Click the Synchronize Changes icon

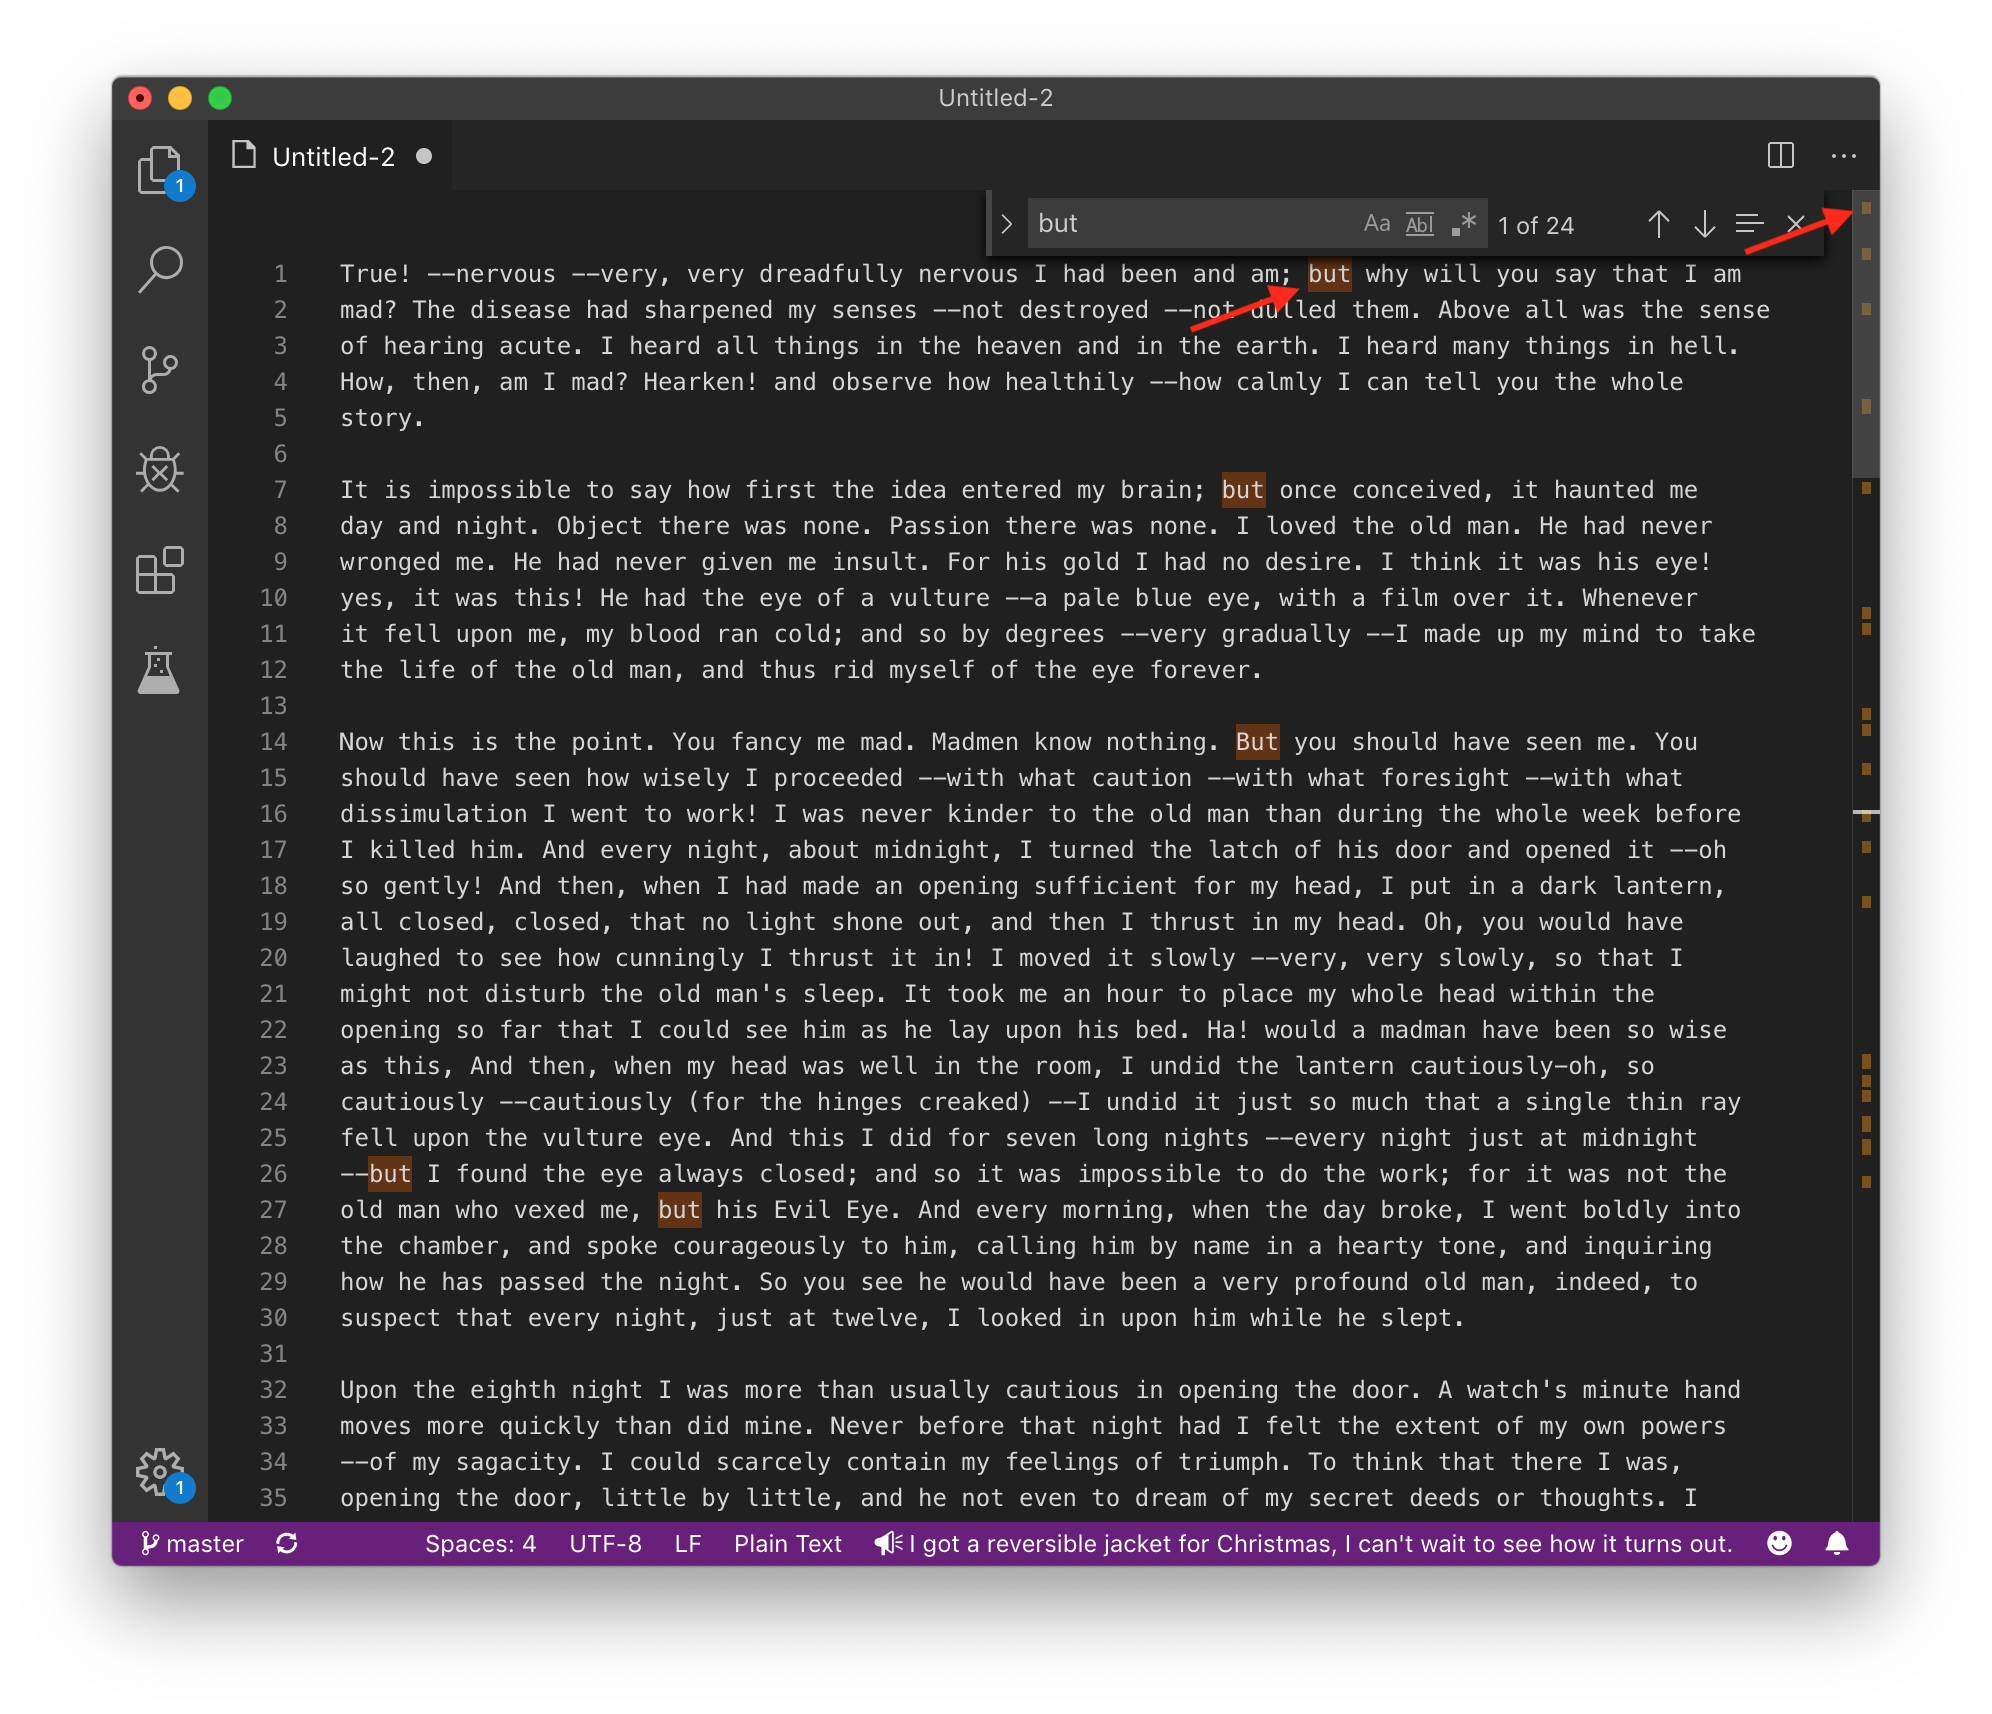(x=287, y=1544)
